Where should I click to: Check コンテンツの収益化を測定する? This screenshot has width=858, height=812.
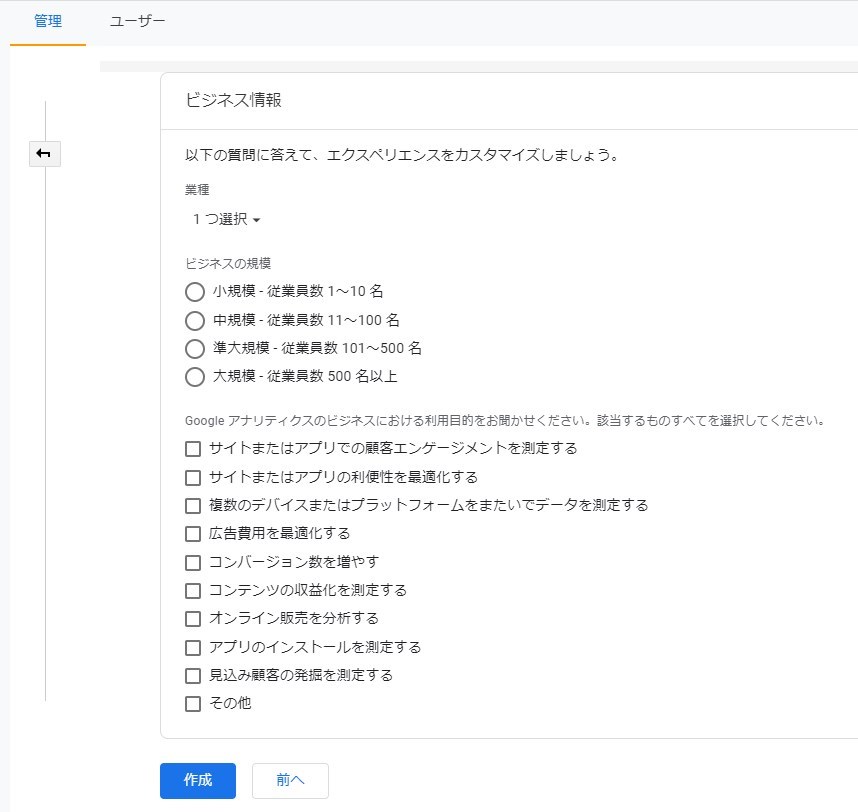pos(192,590)
